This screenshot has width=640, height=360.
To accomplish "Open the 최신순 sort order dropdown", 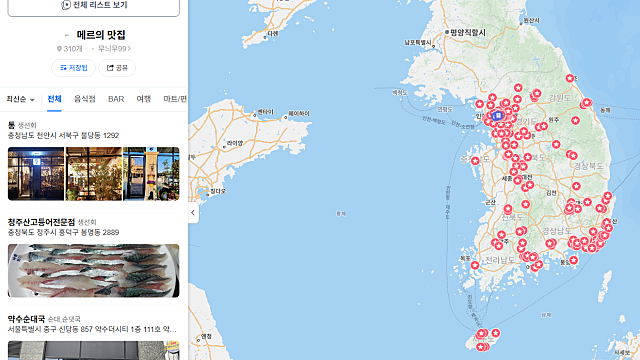I will click(x=20, y=99).
